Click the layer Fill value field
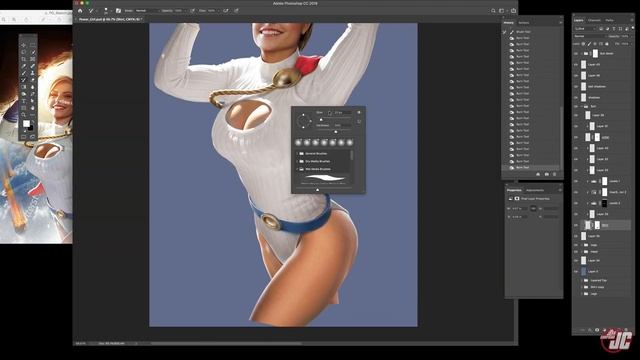 coord(624,44)
